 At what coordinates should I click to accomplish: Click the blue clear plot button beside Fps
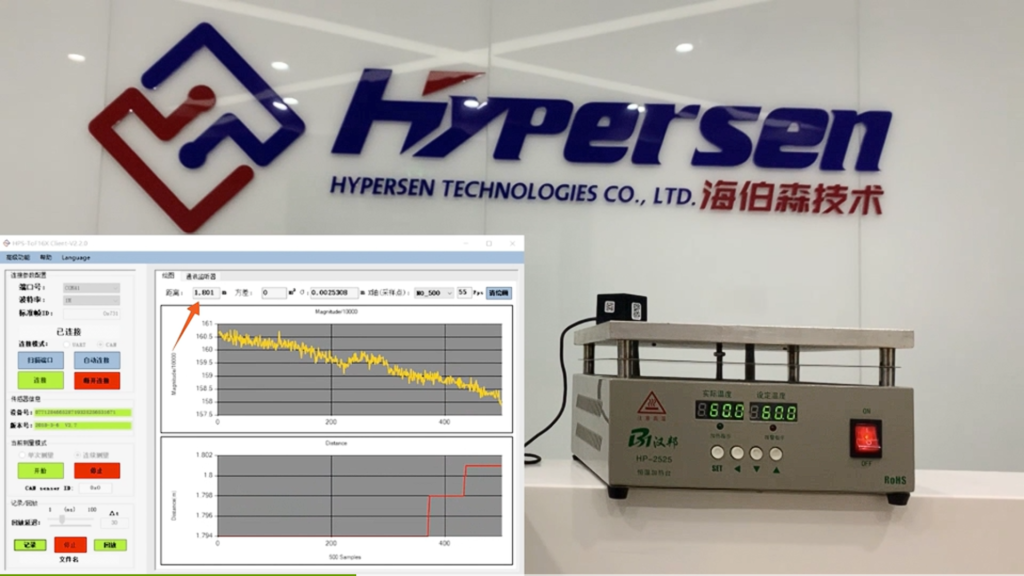[x=499, y=293]
